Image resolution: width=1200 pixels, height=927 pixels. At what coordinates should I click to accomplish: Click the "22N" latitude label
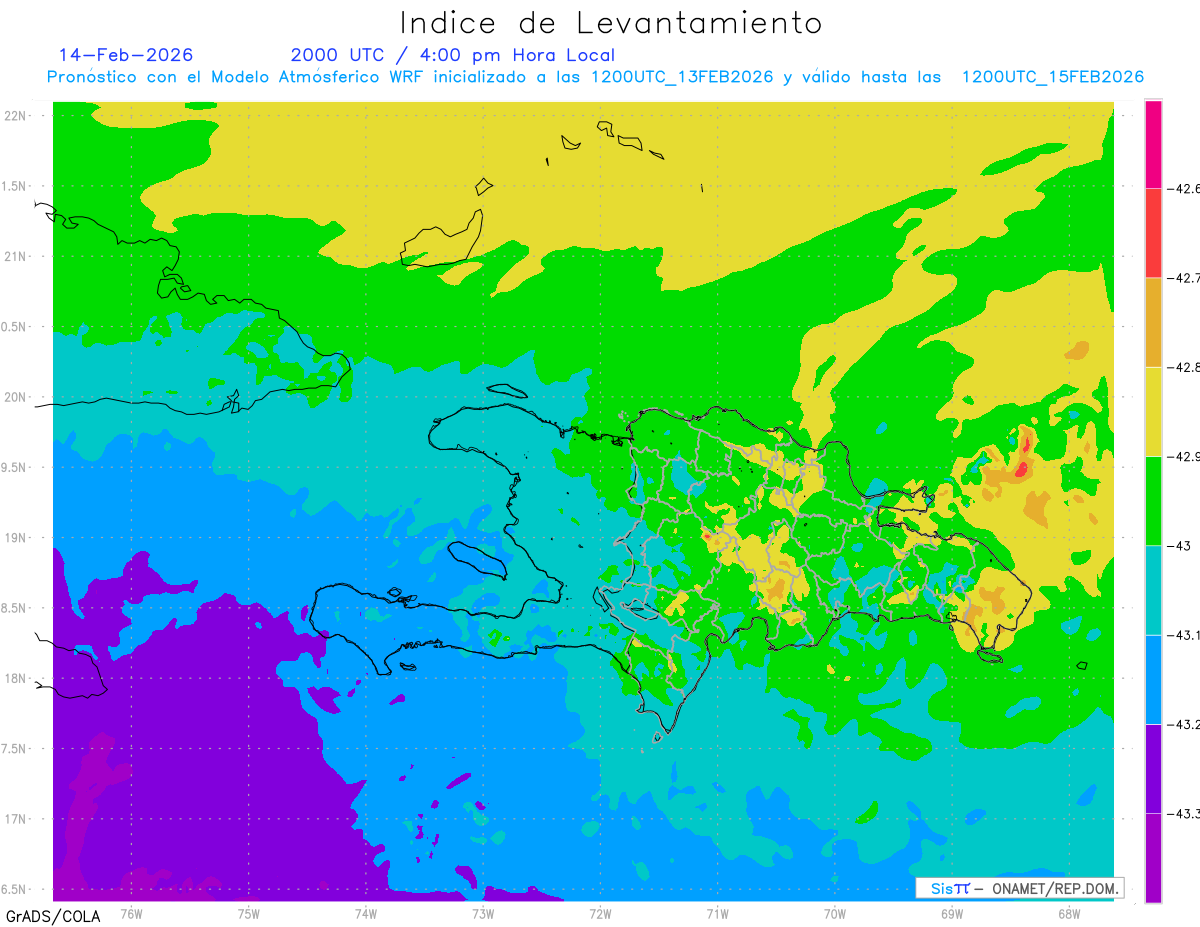click(x=17, y=115)
